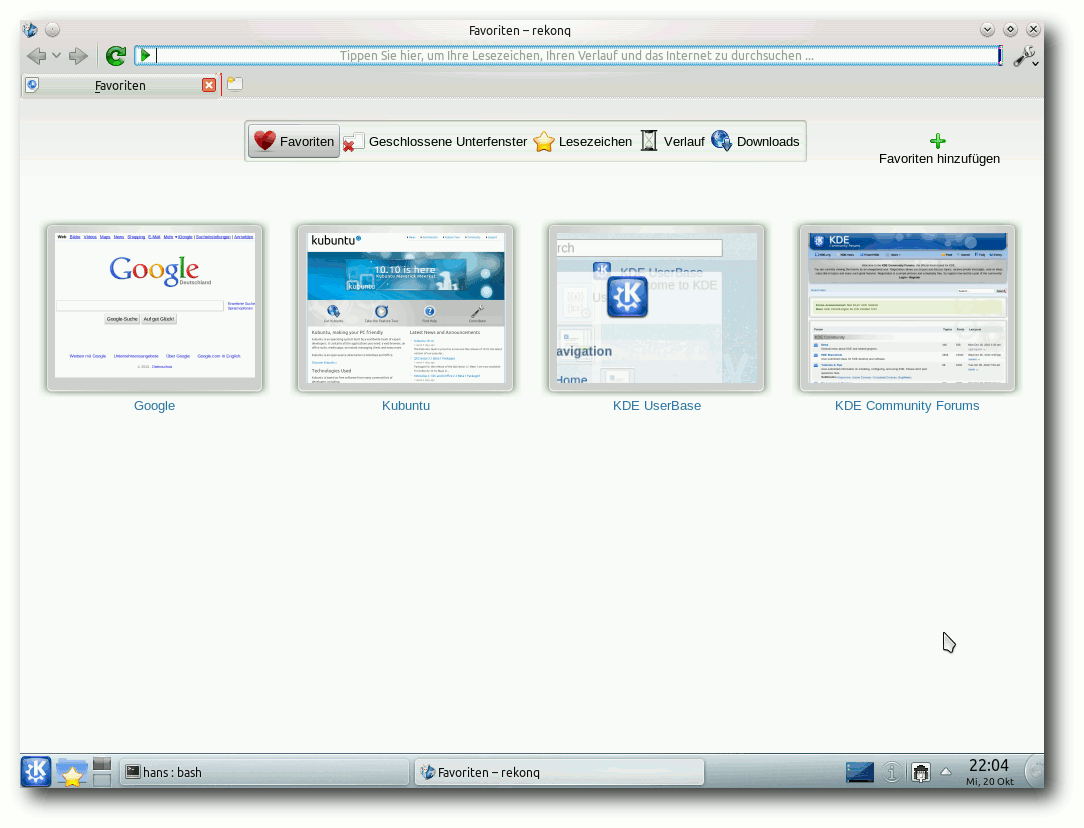Go forward with the forward arrow
1084x828 pixels.
click(78, 55)
